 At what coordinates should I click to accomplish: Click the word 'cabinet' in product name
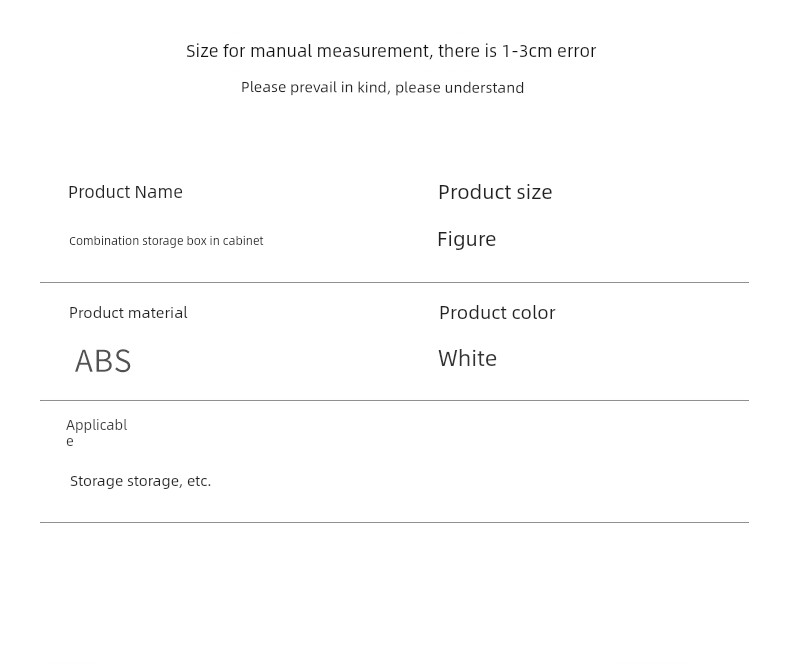243,241
